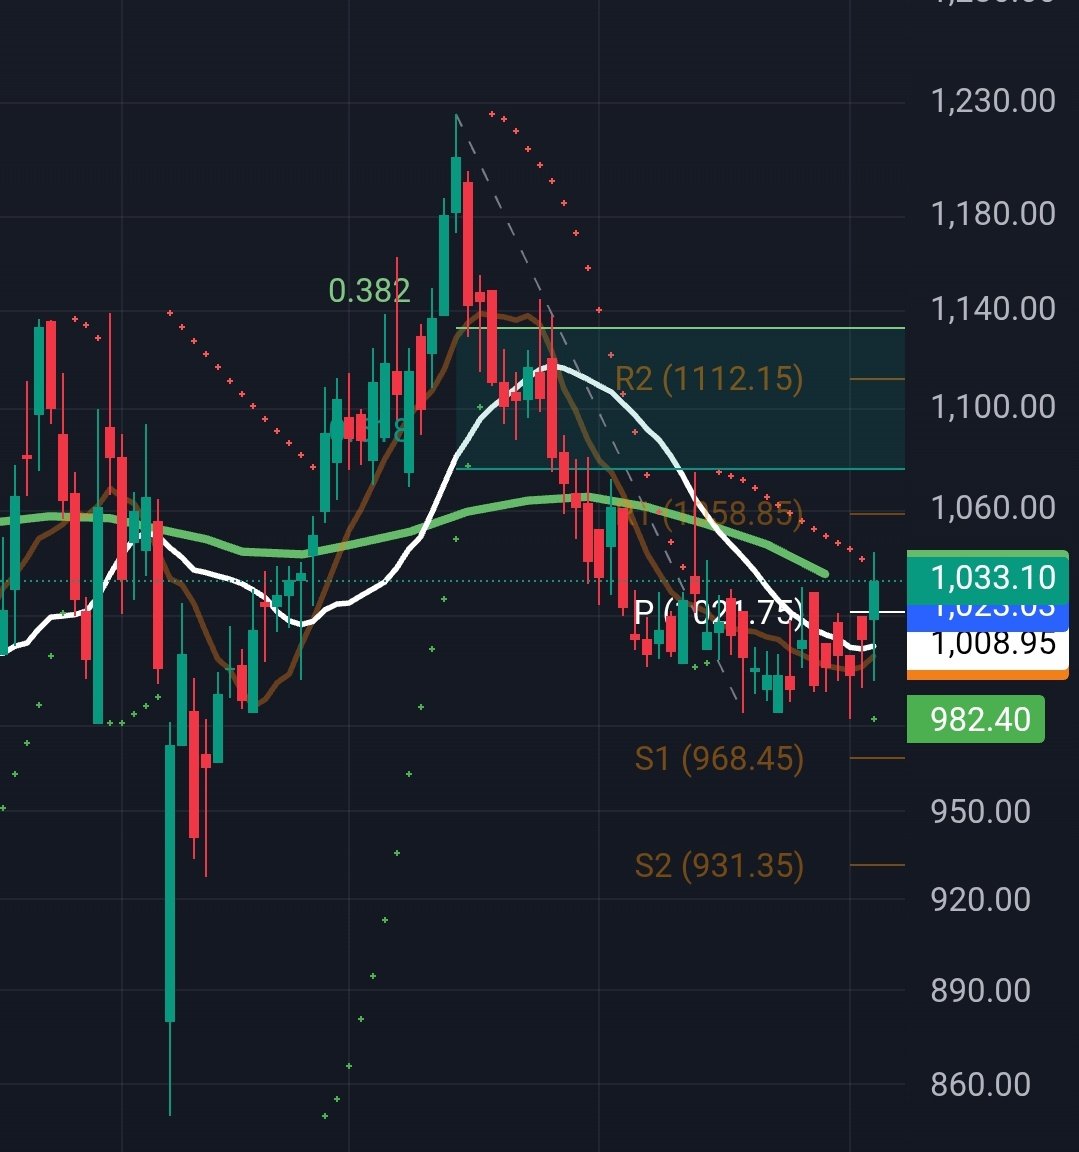Click the blue price label behind 1,033.10
This screenshot has width=1079, height=1152.
click(988, 617)
